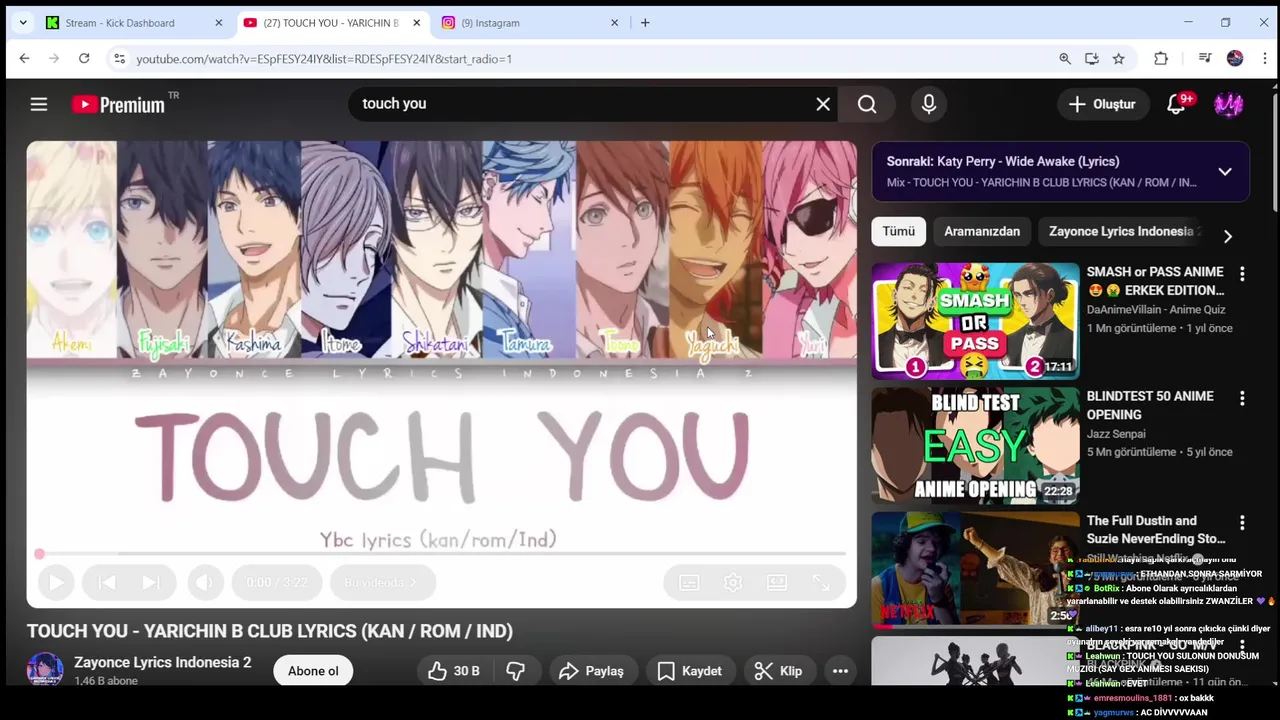Open Zayonce Lyrics Indonesia 2 channel avatar
Image resolution: width=1280 pixels, height=720 pixels.
(45, 670)
